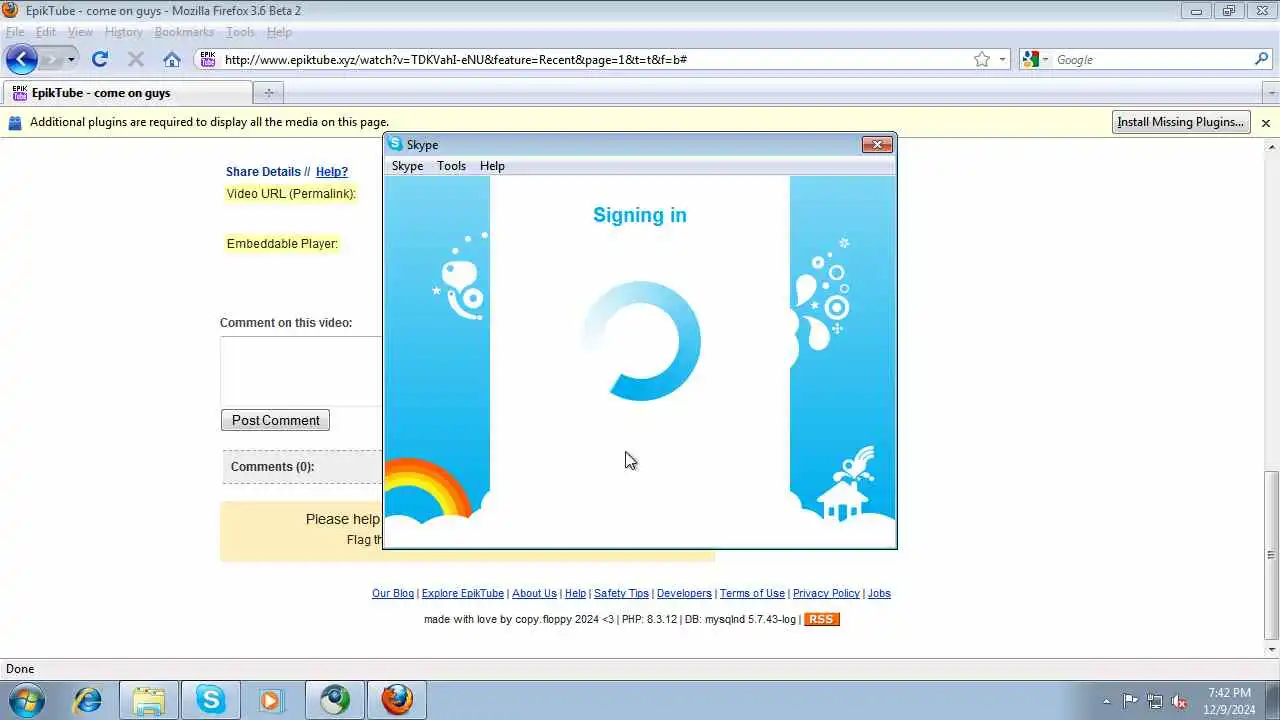This screenshot has height=720, width=1280.
Task: Open Help menu in Skype window
Action: pos(492,166)
